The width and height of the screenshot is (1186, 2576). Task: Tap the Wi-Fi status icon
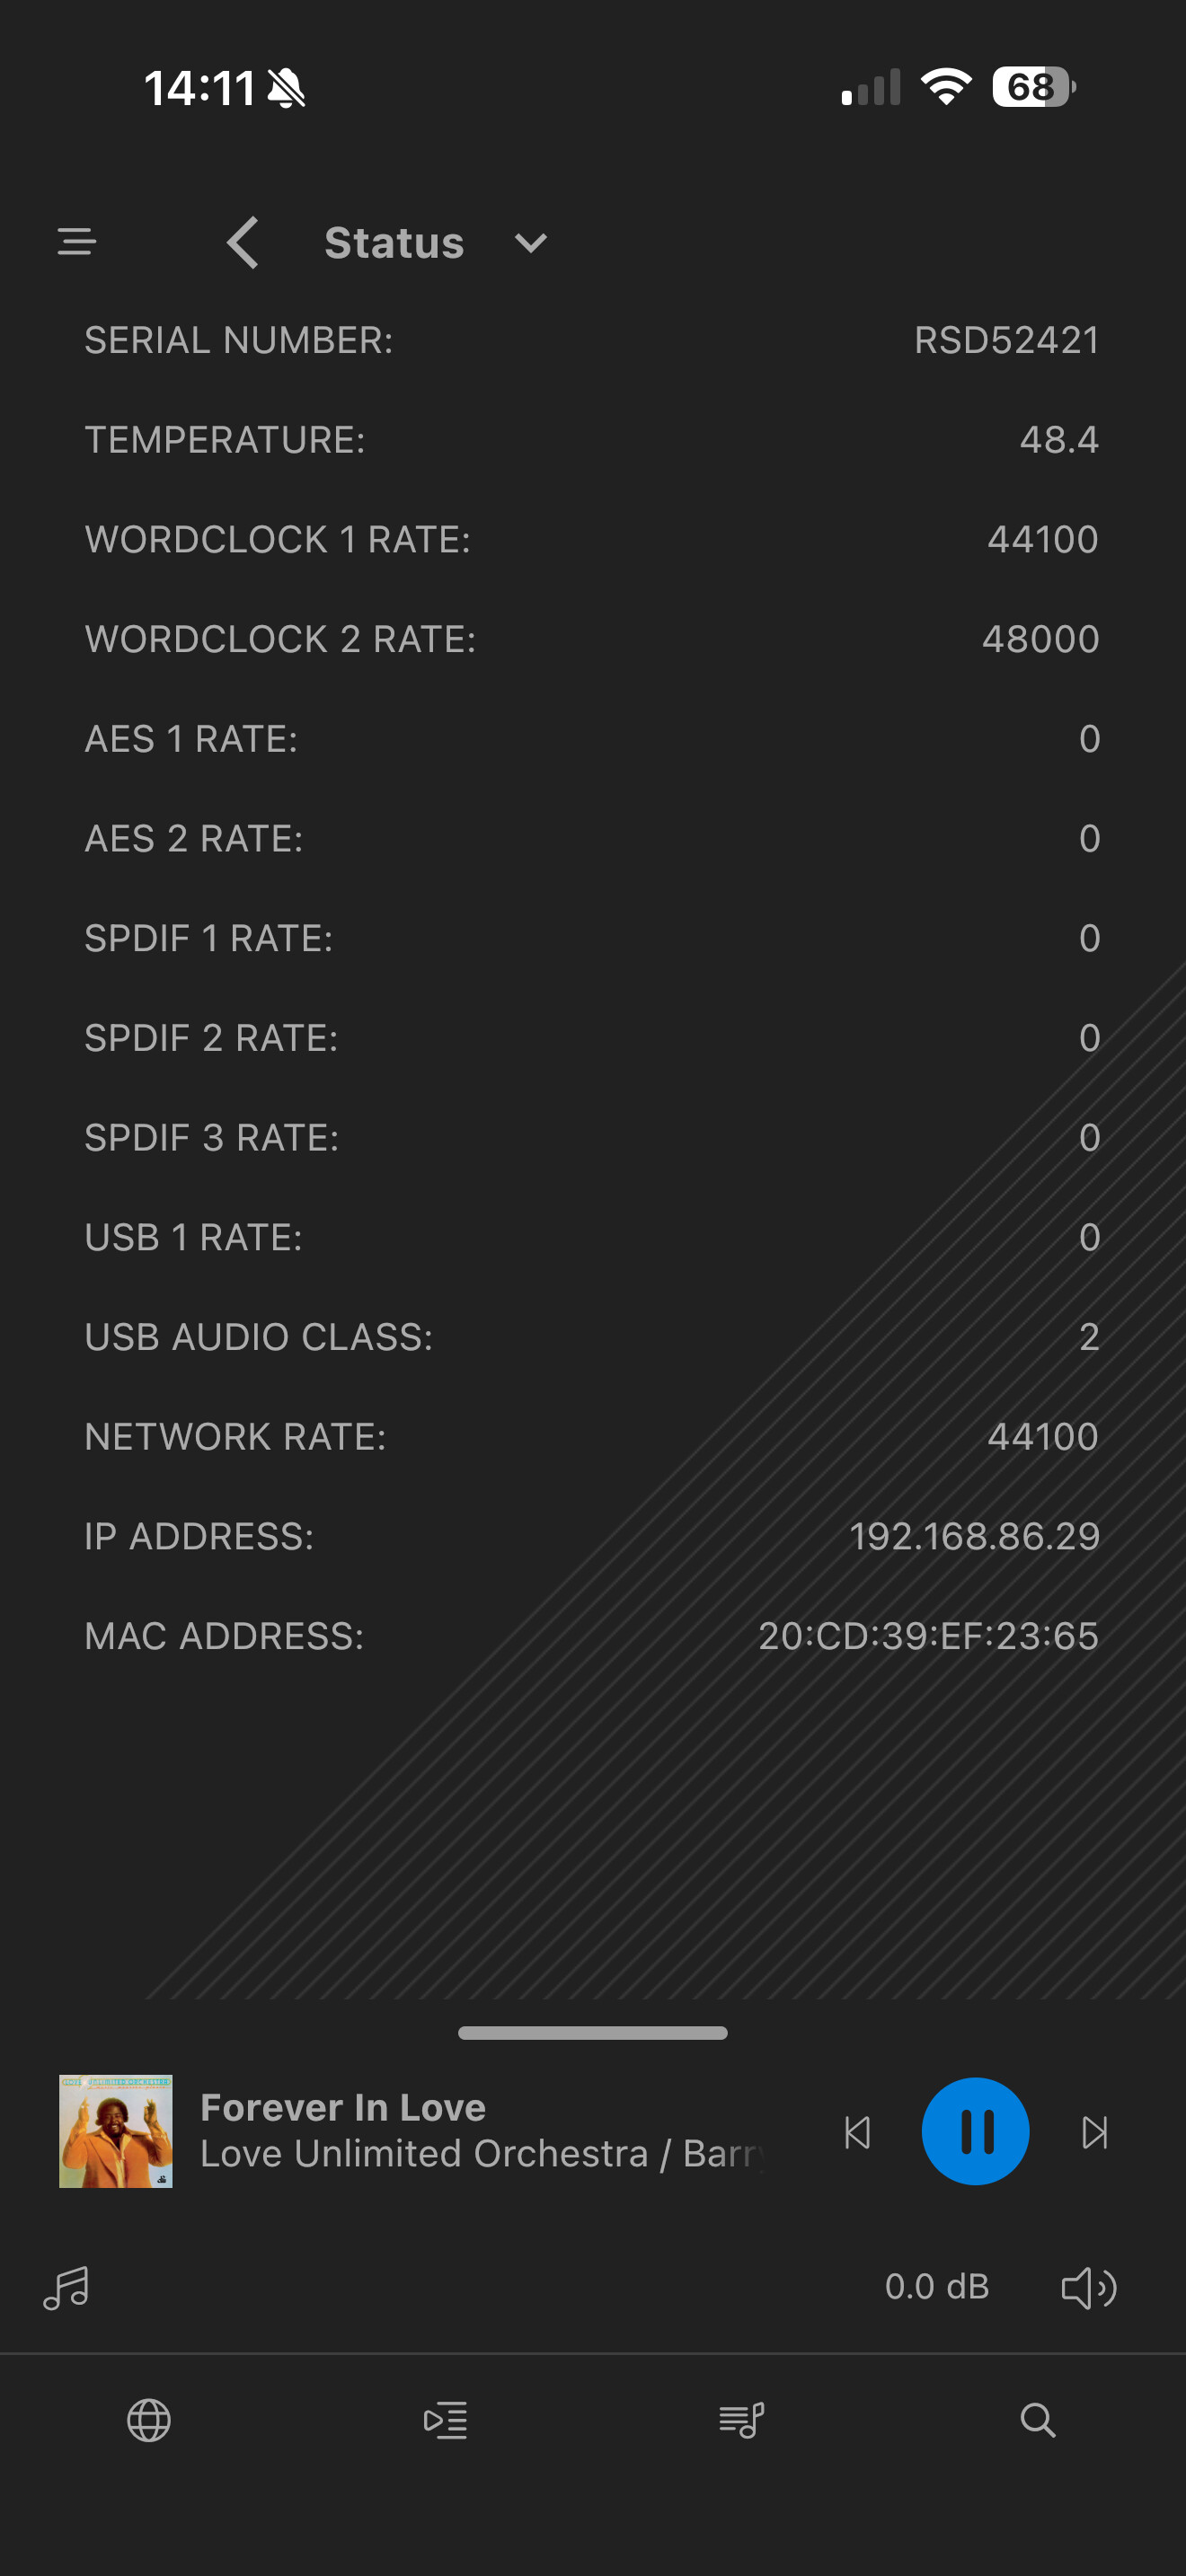[946, 87]
